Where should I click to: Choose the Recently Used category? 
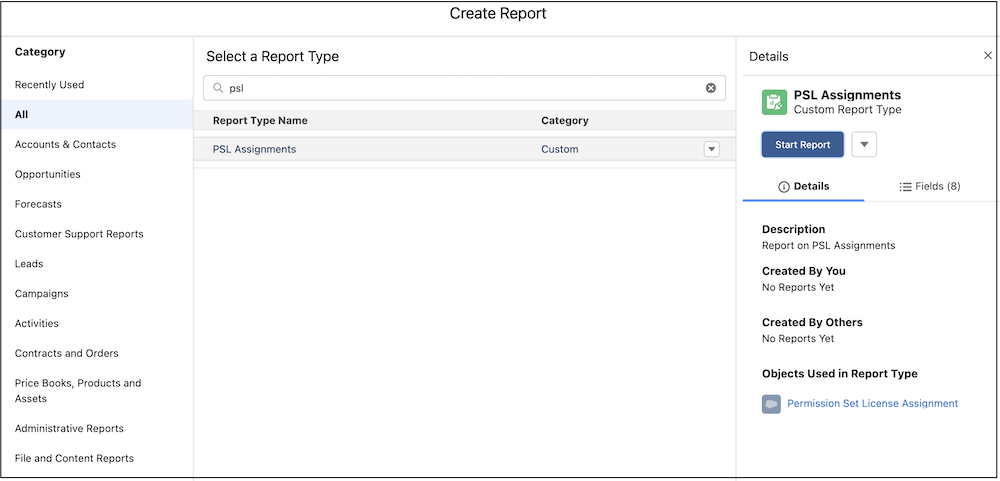point(49,85)
